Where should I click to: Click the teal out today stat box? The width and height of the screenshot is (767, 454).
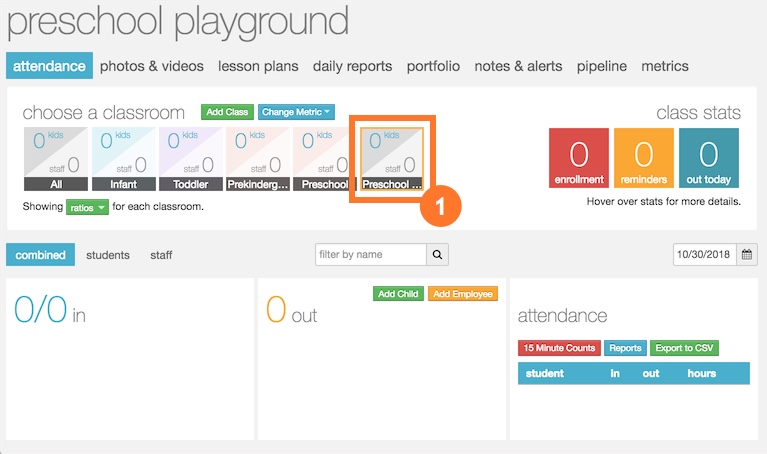tap(709, 159)
